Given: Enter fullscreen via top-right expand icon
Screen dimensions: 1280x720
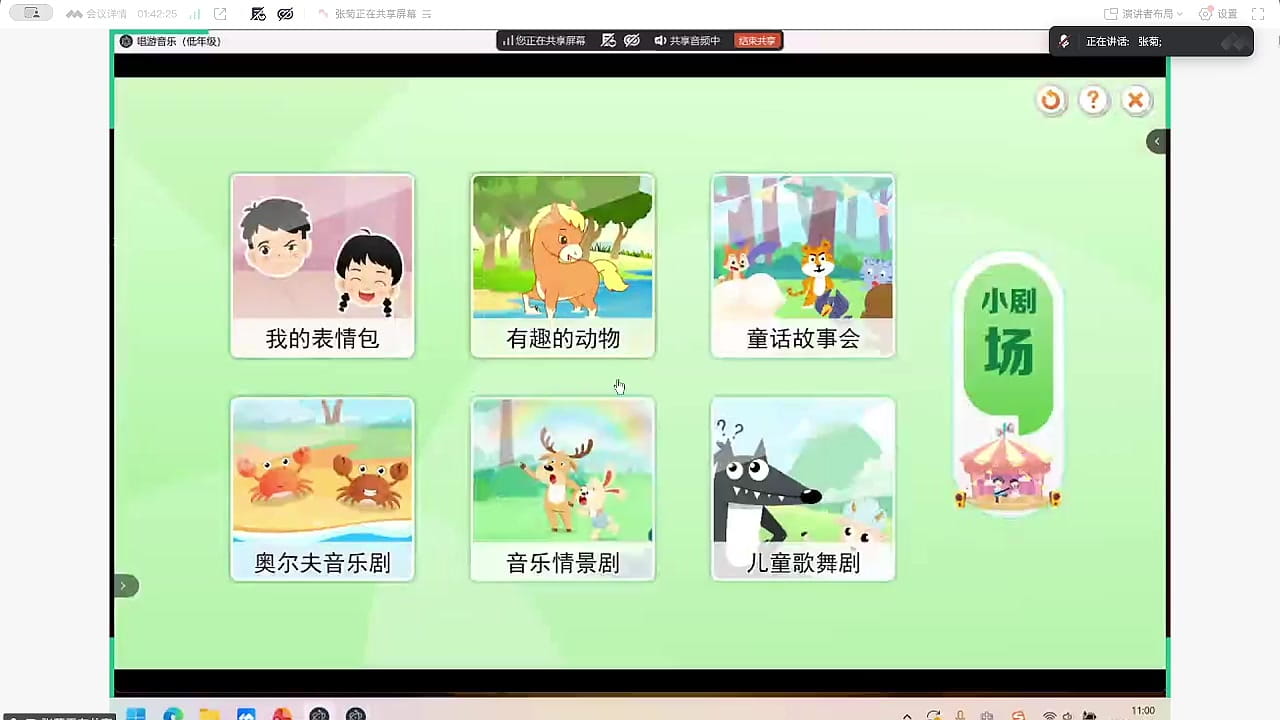Looking at the screenshot, I should (1259, 14).
